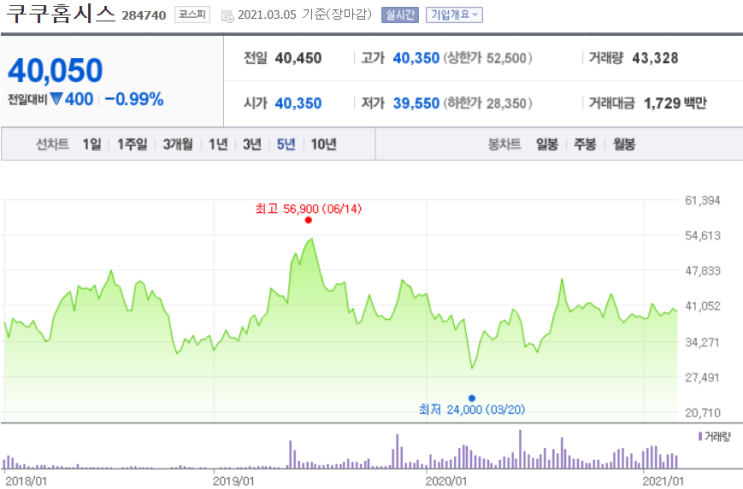
Task: Click the 거래량 value 43,328
Action: pos(655,58)
